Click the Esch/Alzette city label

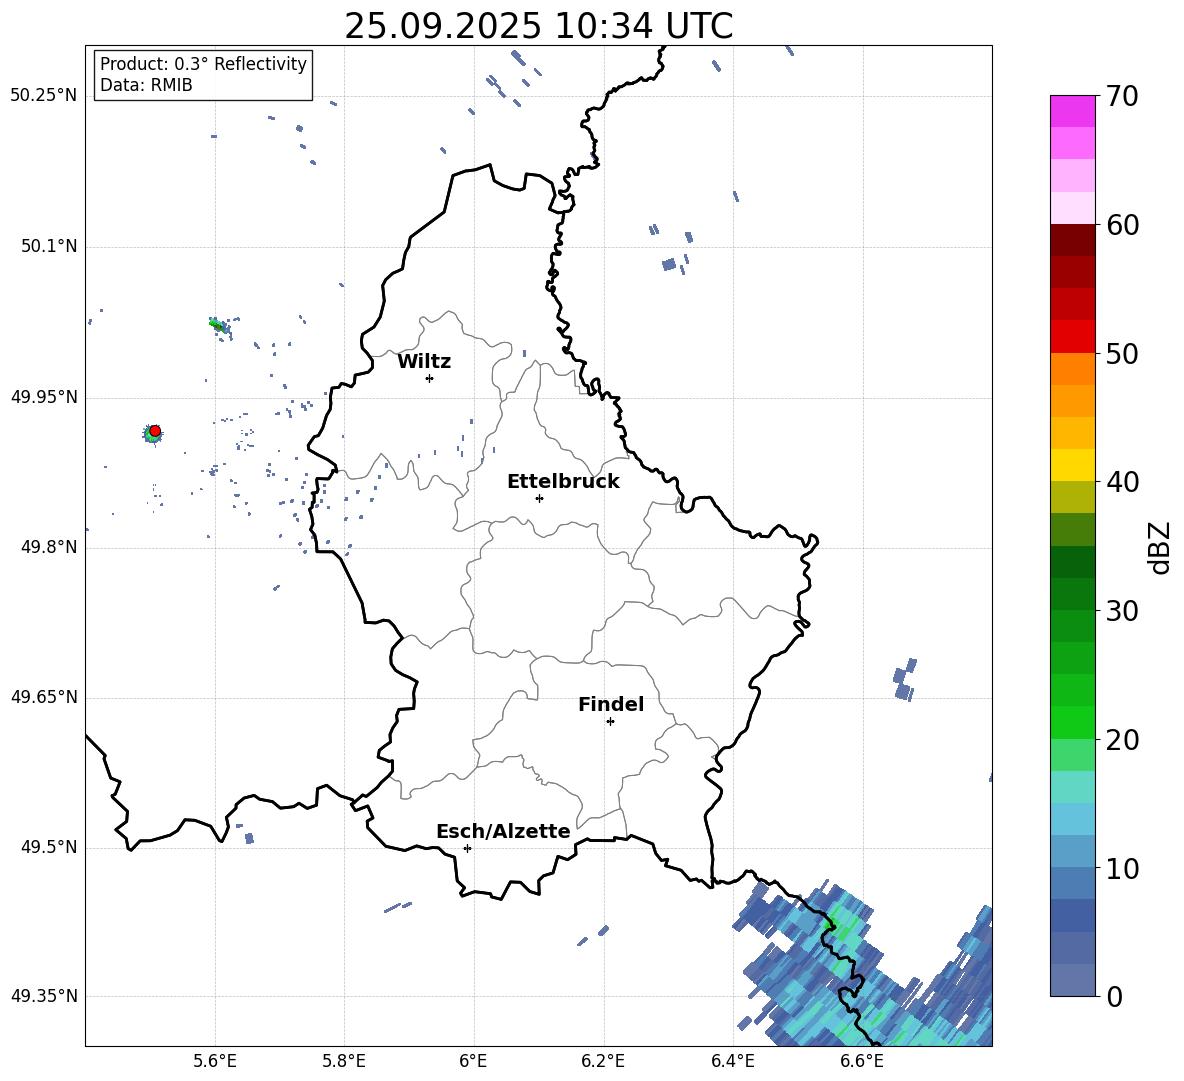pyautogui.click(x=503, y=831)
